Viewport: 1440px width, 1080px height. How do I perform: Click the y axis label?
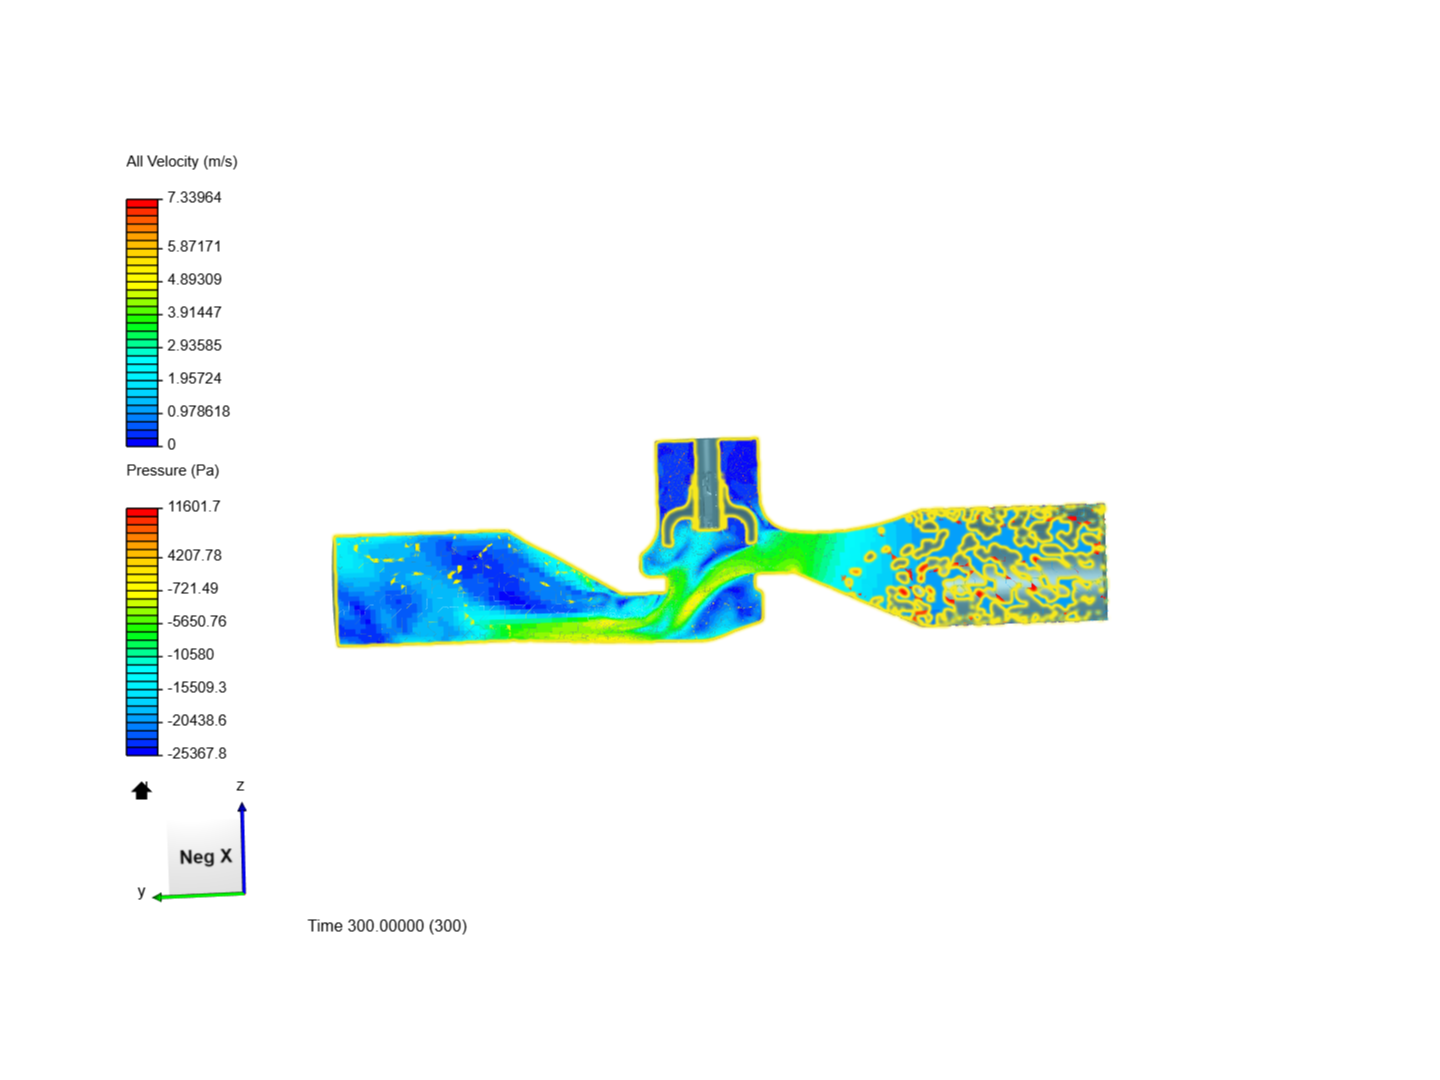pyautogui.click(x=141, y=891)
